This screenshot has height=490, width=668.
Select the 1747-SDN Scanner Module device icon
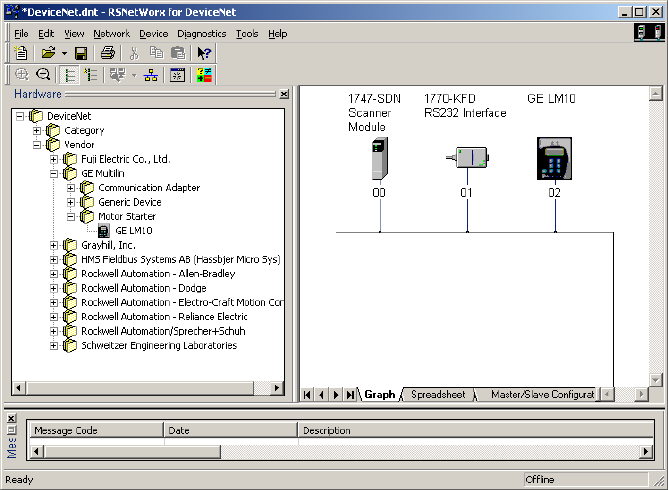point(378,159)
